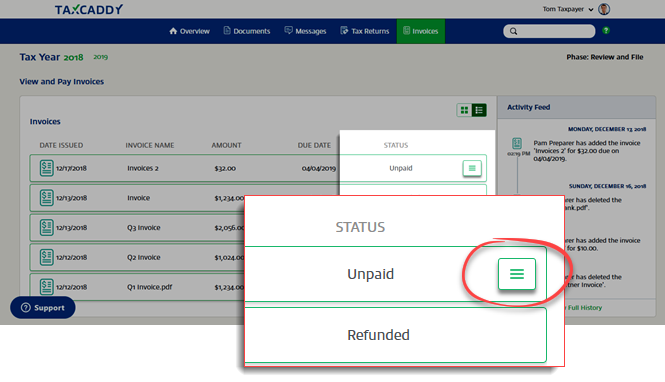
Task: Click the green help question icon
Action: (606, 30)
